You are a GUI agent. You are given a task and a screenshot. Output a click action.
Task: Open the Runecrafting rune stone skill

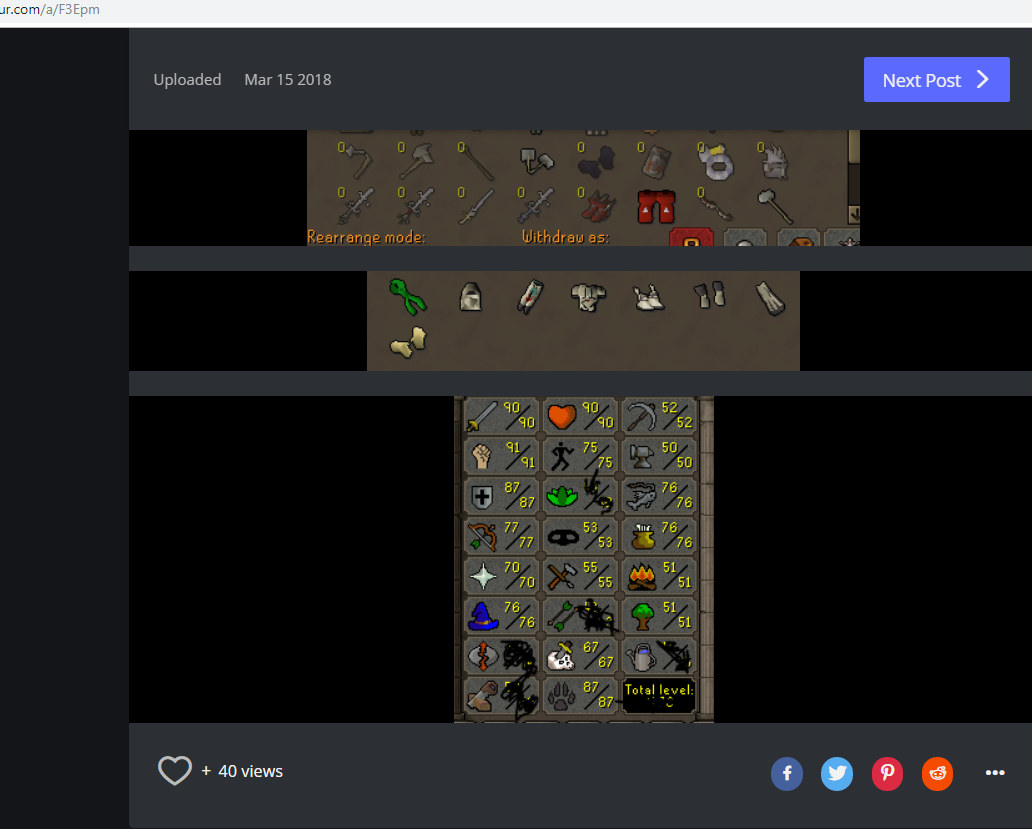pyautogui.click(x=482, y=657)
